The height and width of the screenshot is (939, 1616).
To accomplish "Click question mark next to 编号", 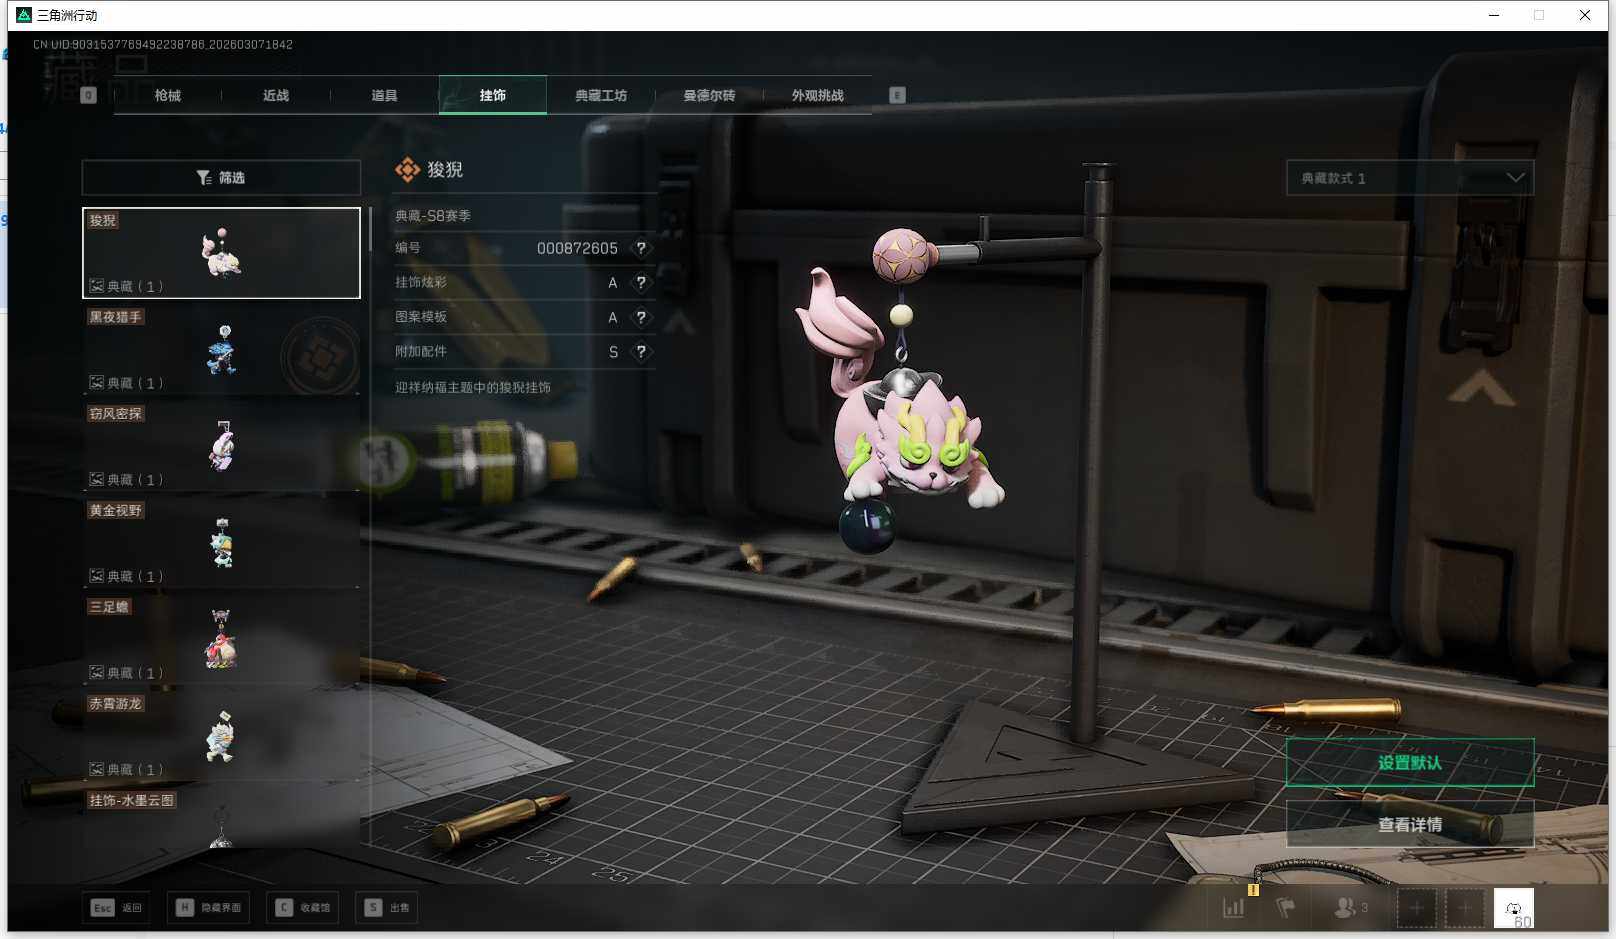I will click(x=641, y=248).
